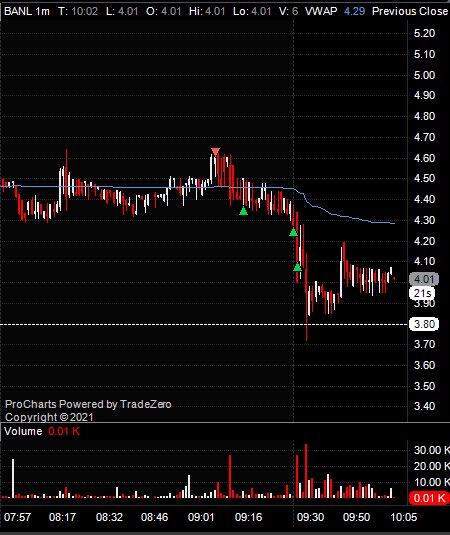Viewport: 450px width, 535px height.
Task: Click the 5.20 price axis label
Action: (424, 33)
